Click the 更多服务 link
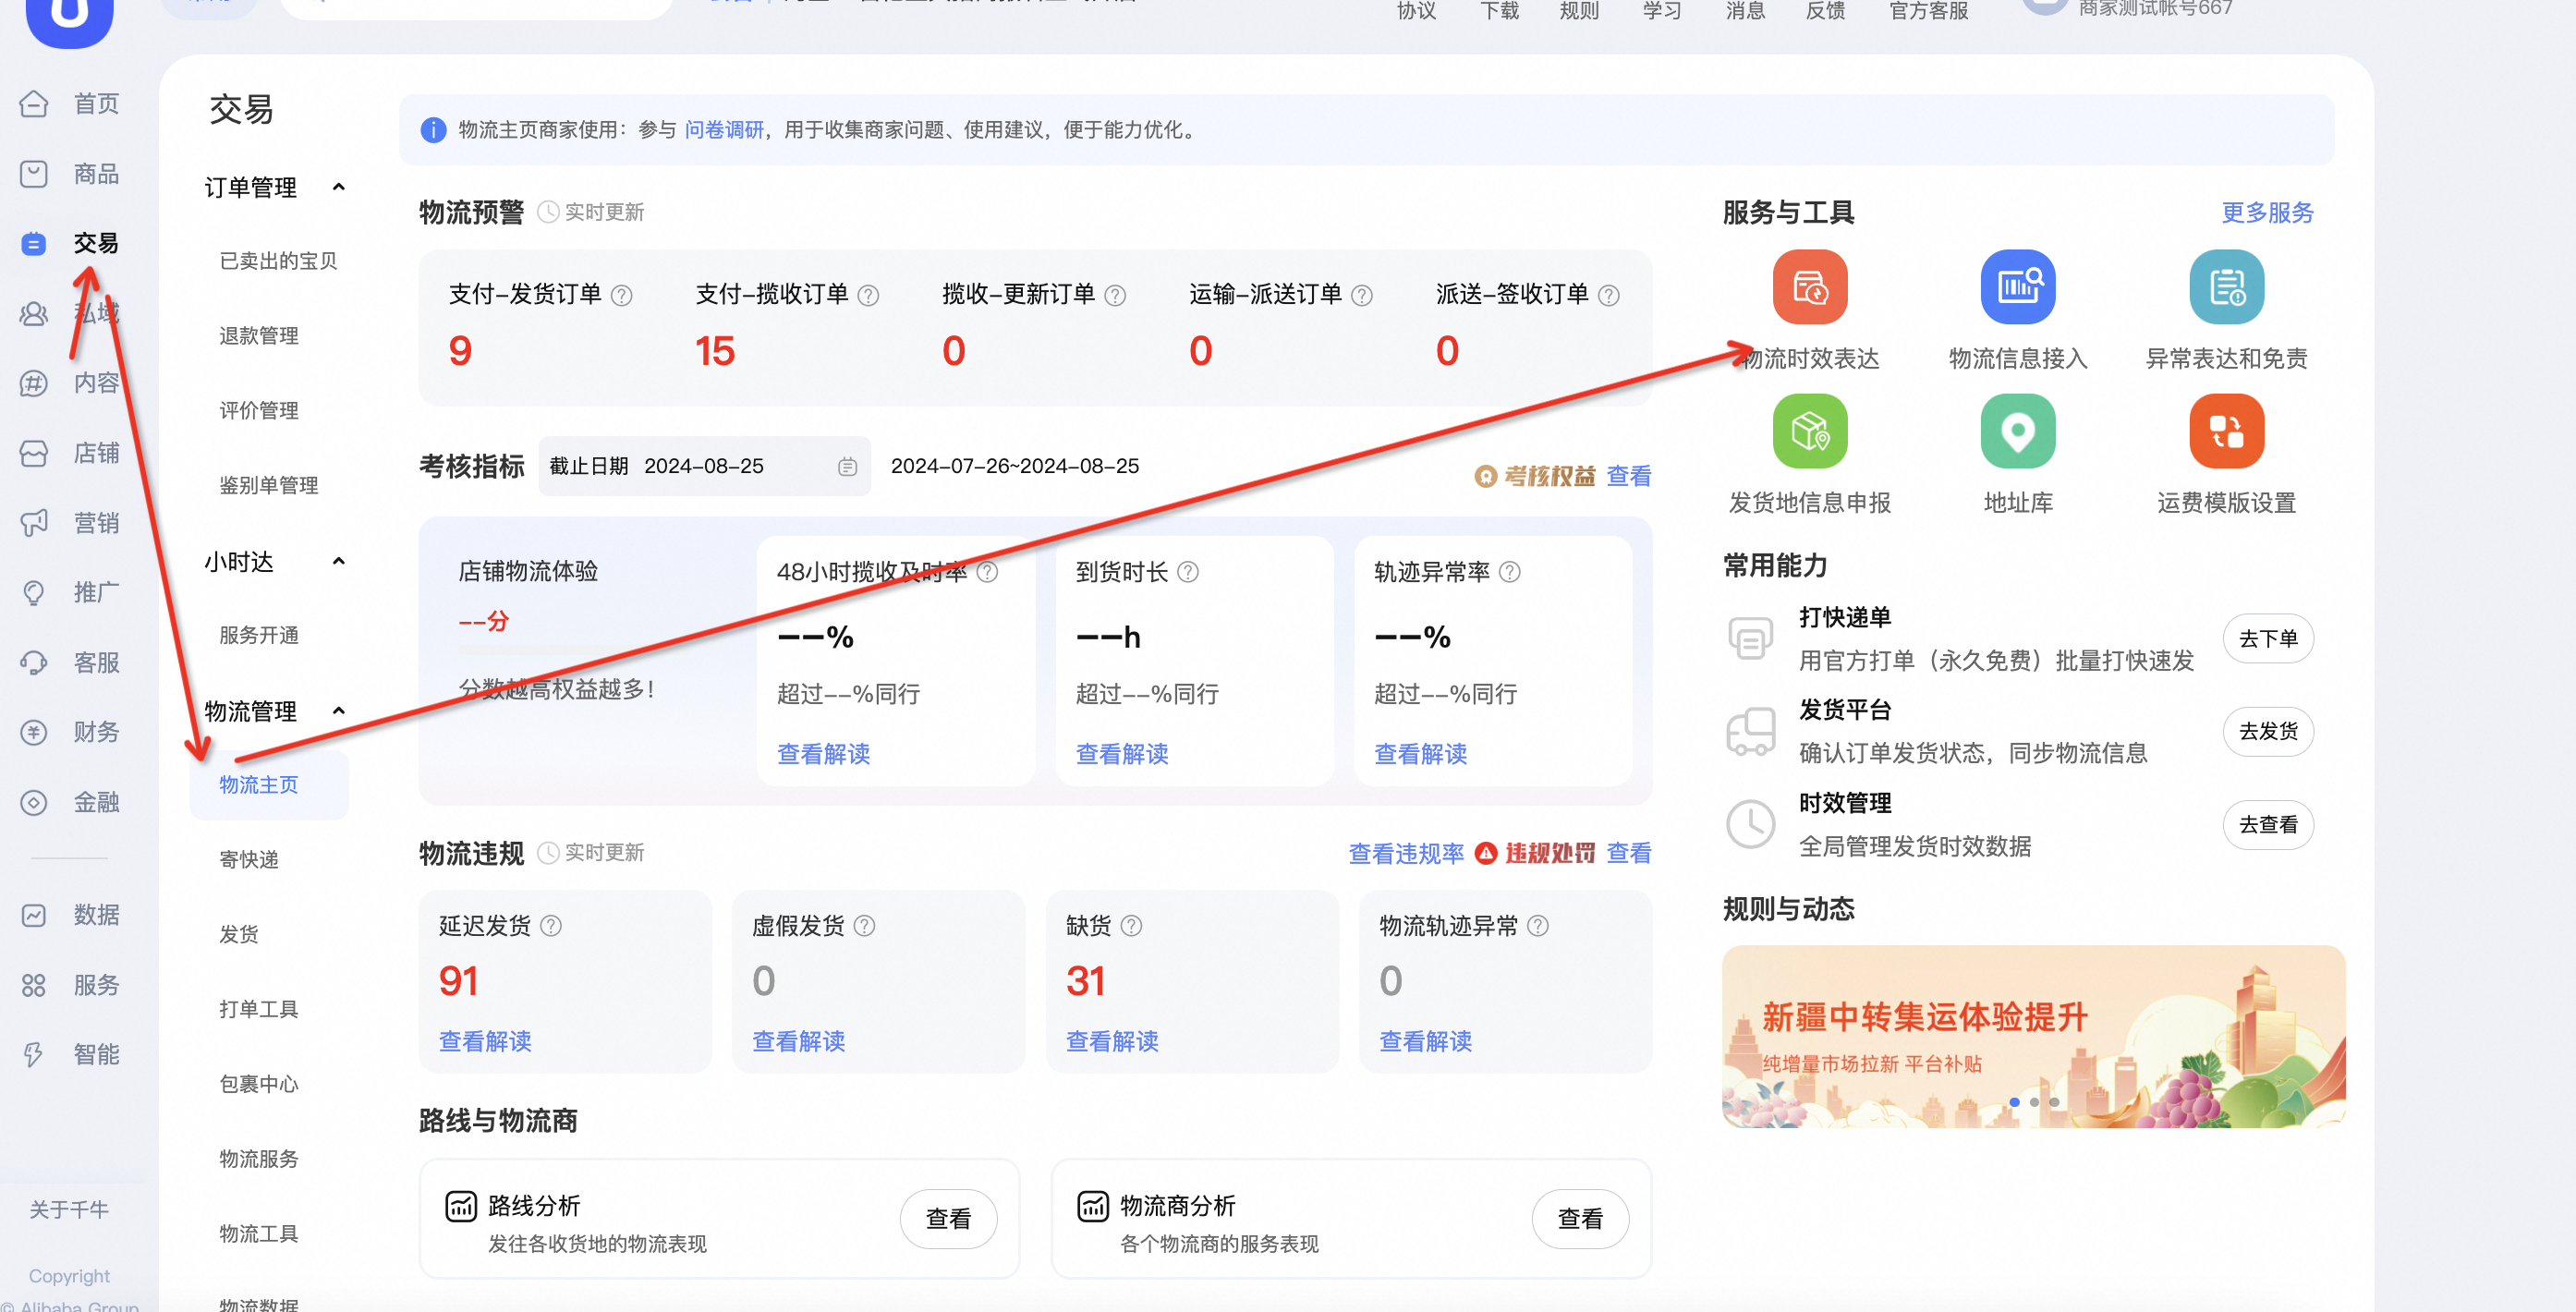 pos(2267,213)
